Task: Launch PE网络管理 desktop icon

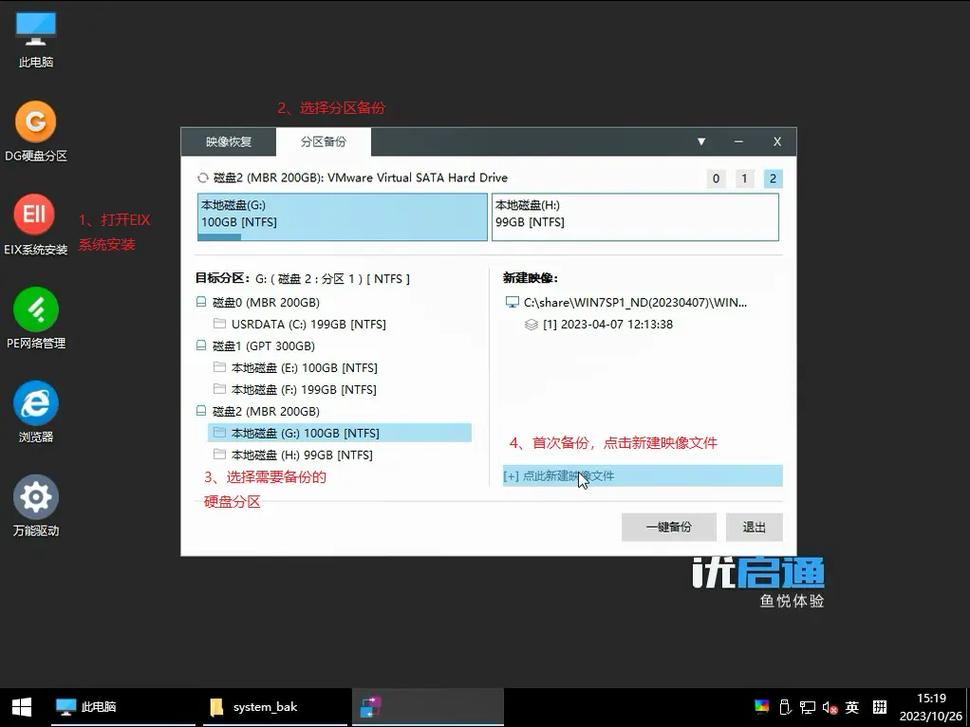Action: point(36,319)
